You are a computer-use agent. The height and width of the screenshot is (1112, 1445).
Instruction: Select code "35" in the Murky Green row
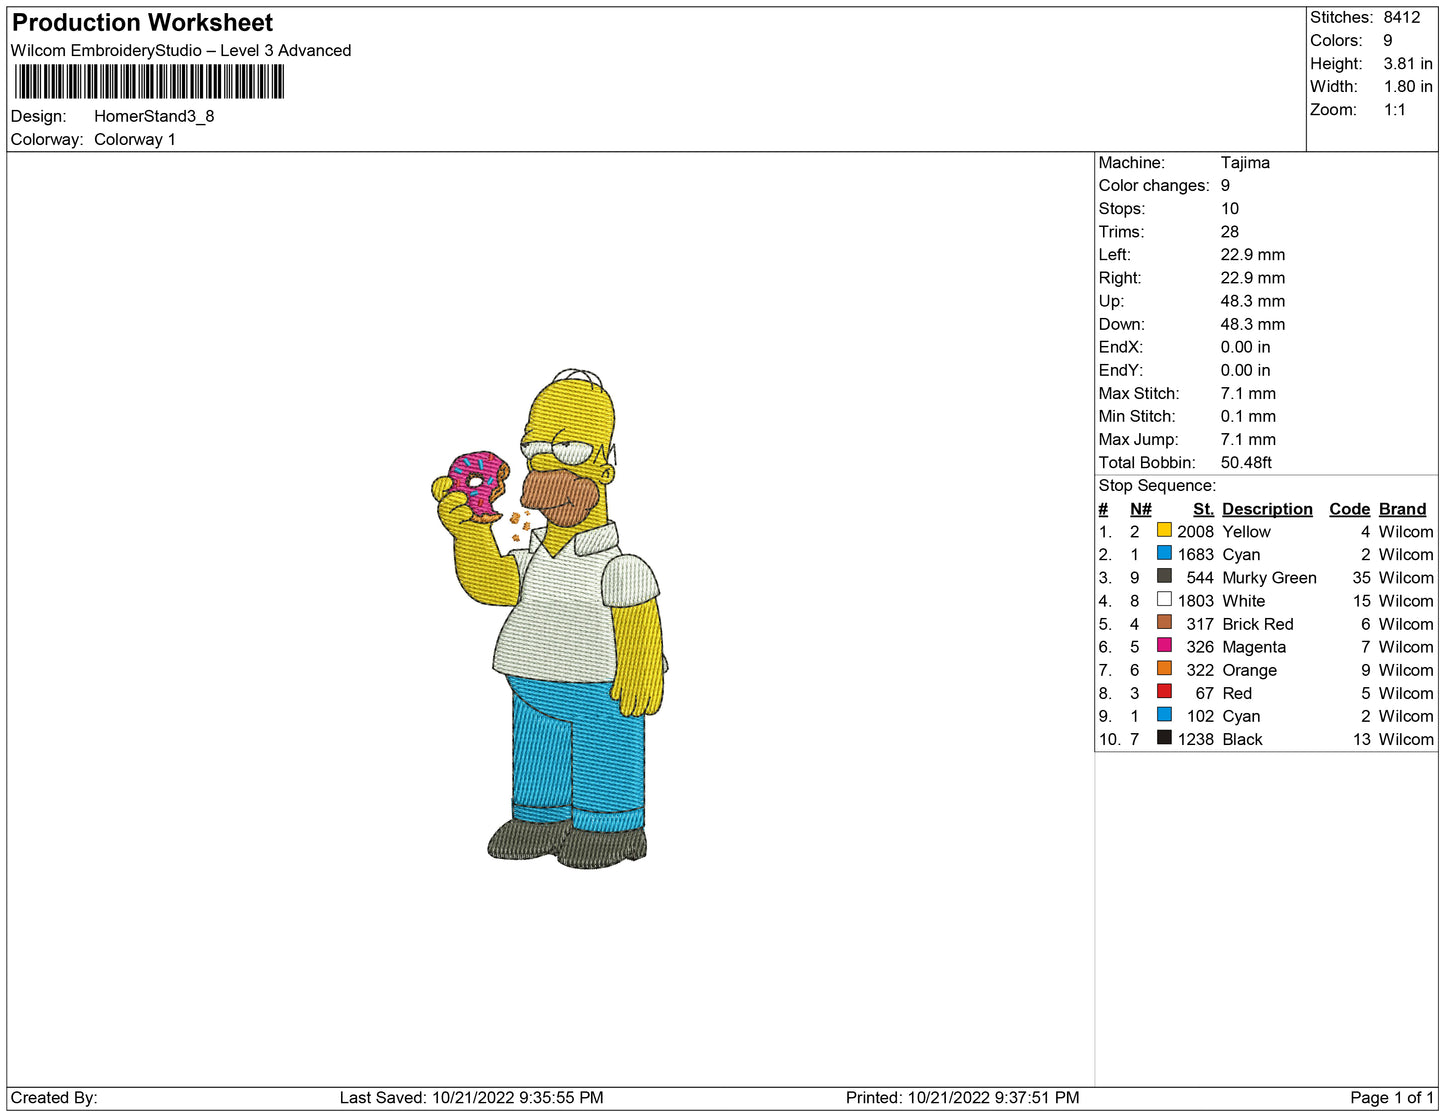coord(1361,578)
